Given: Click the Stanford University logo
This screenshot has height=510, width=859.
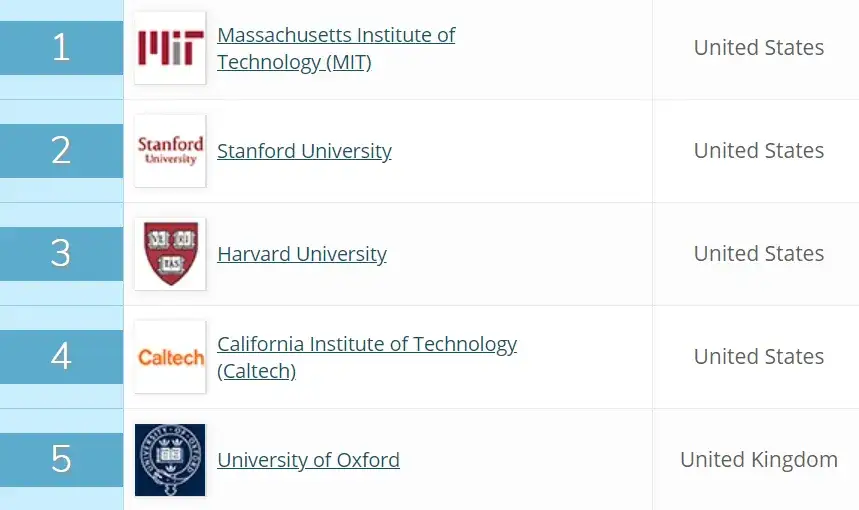Looking at the screenshot, I should (170, 151).
